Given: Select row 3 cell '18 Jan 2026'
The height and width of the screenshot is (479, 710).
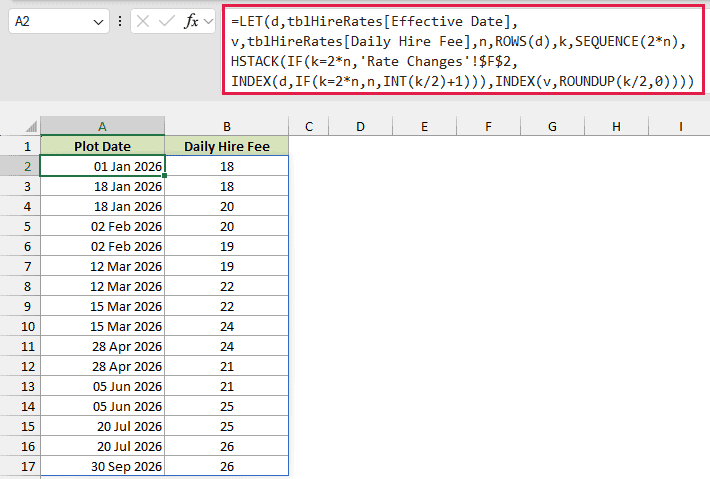Looking at the screenshot, I should (x=102, y=186).
